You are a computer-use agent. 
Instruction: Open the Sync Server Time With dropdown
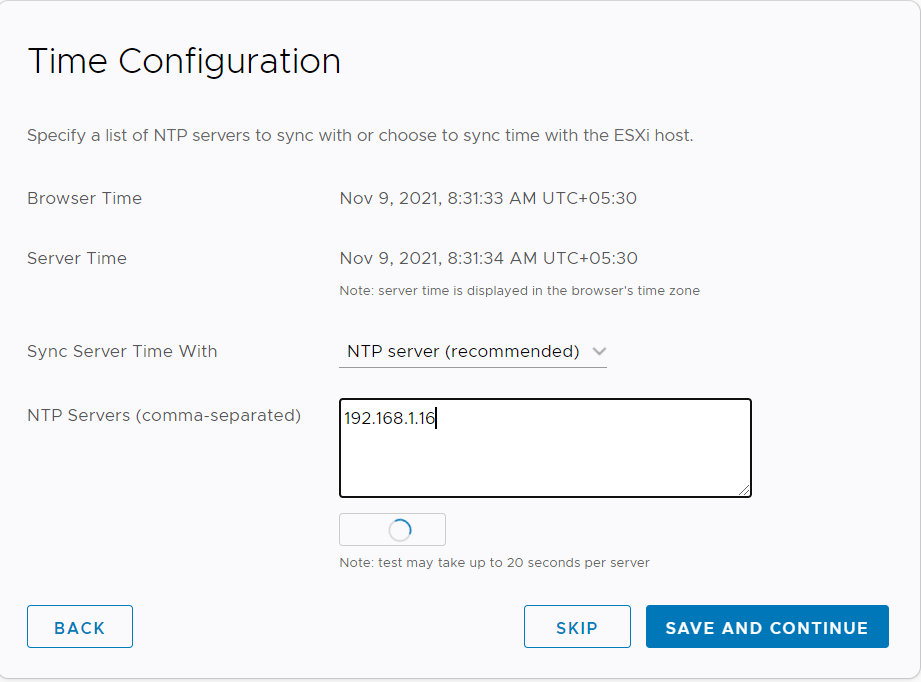(473, 351)
